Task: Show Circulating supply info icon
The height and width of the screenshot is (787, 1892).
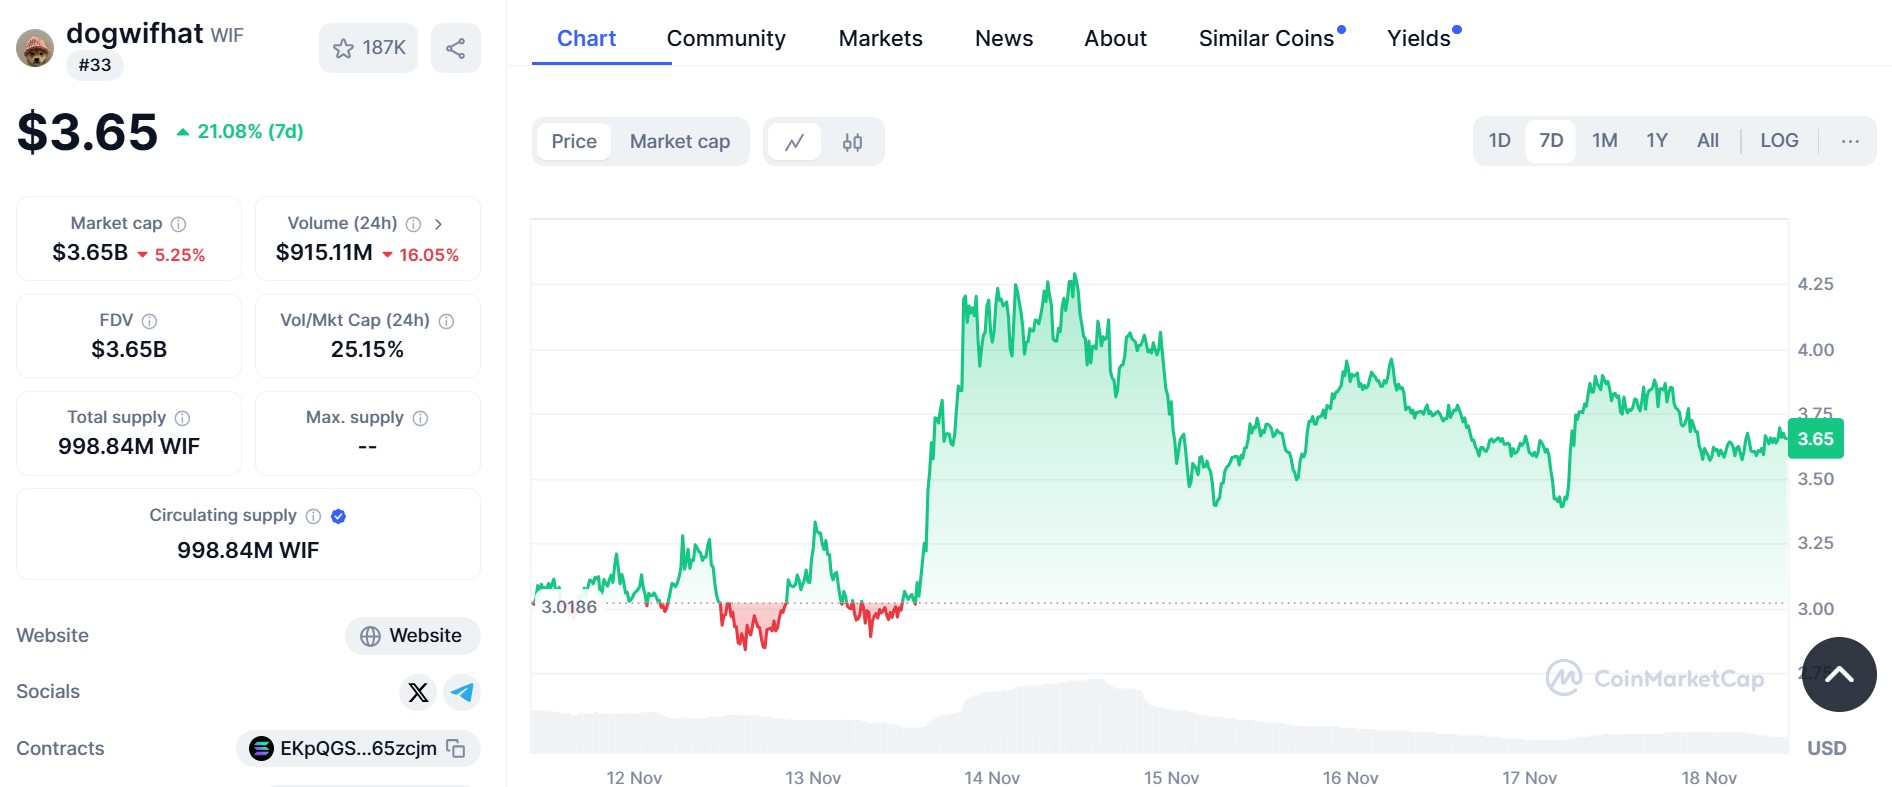Action: pos(313,516)
